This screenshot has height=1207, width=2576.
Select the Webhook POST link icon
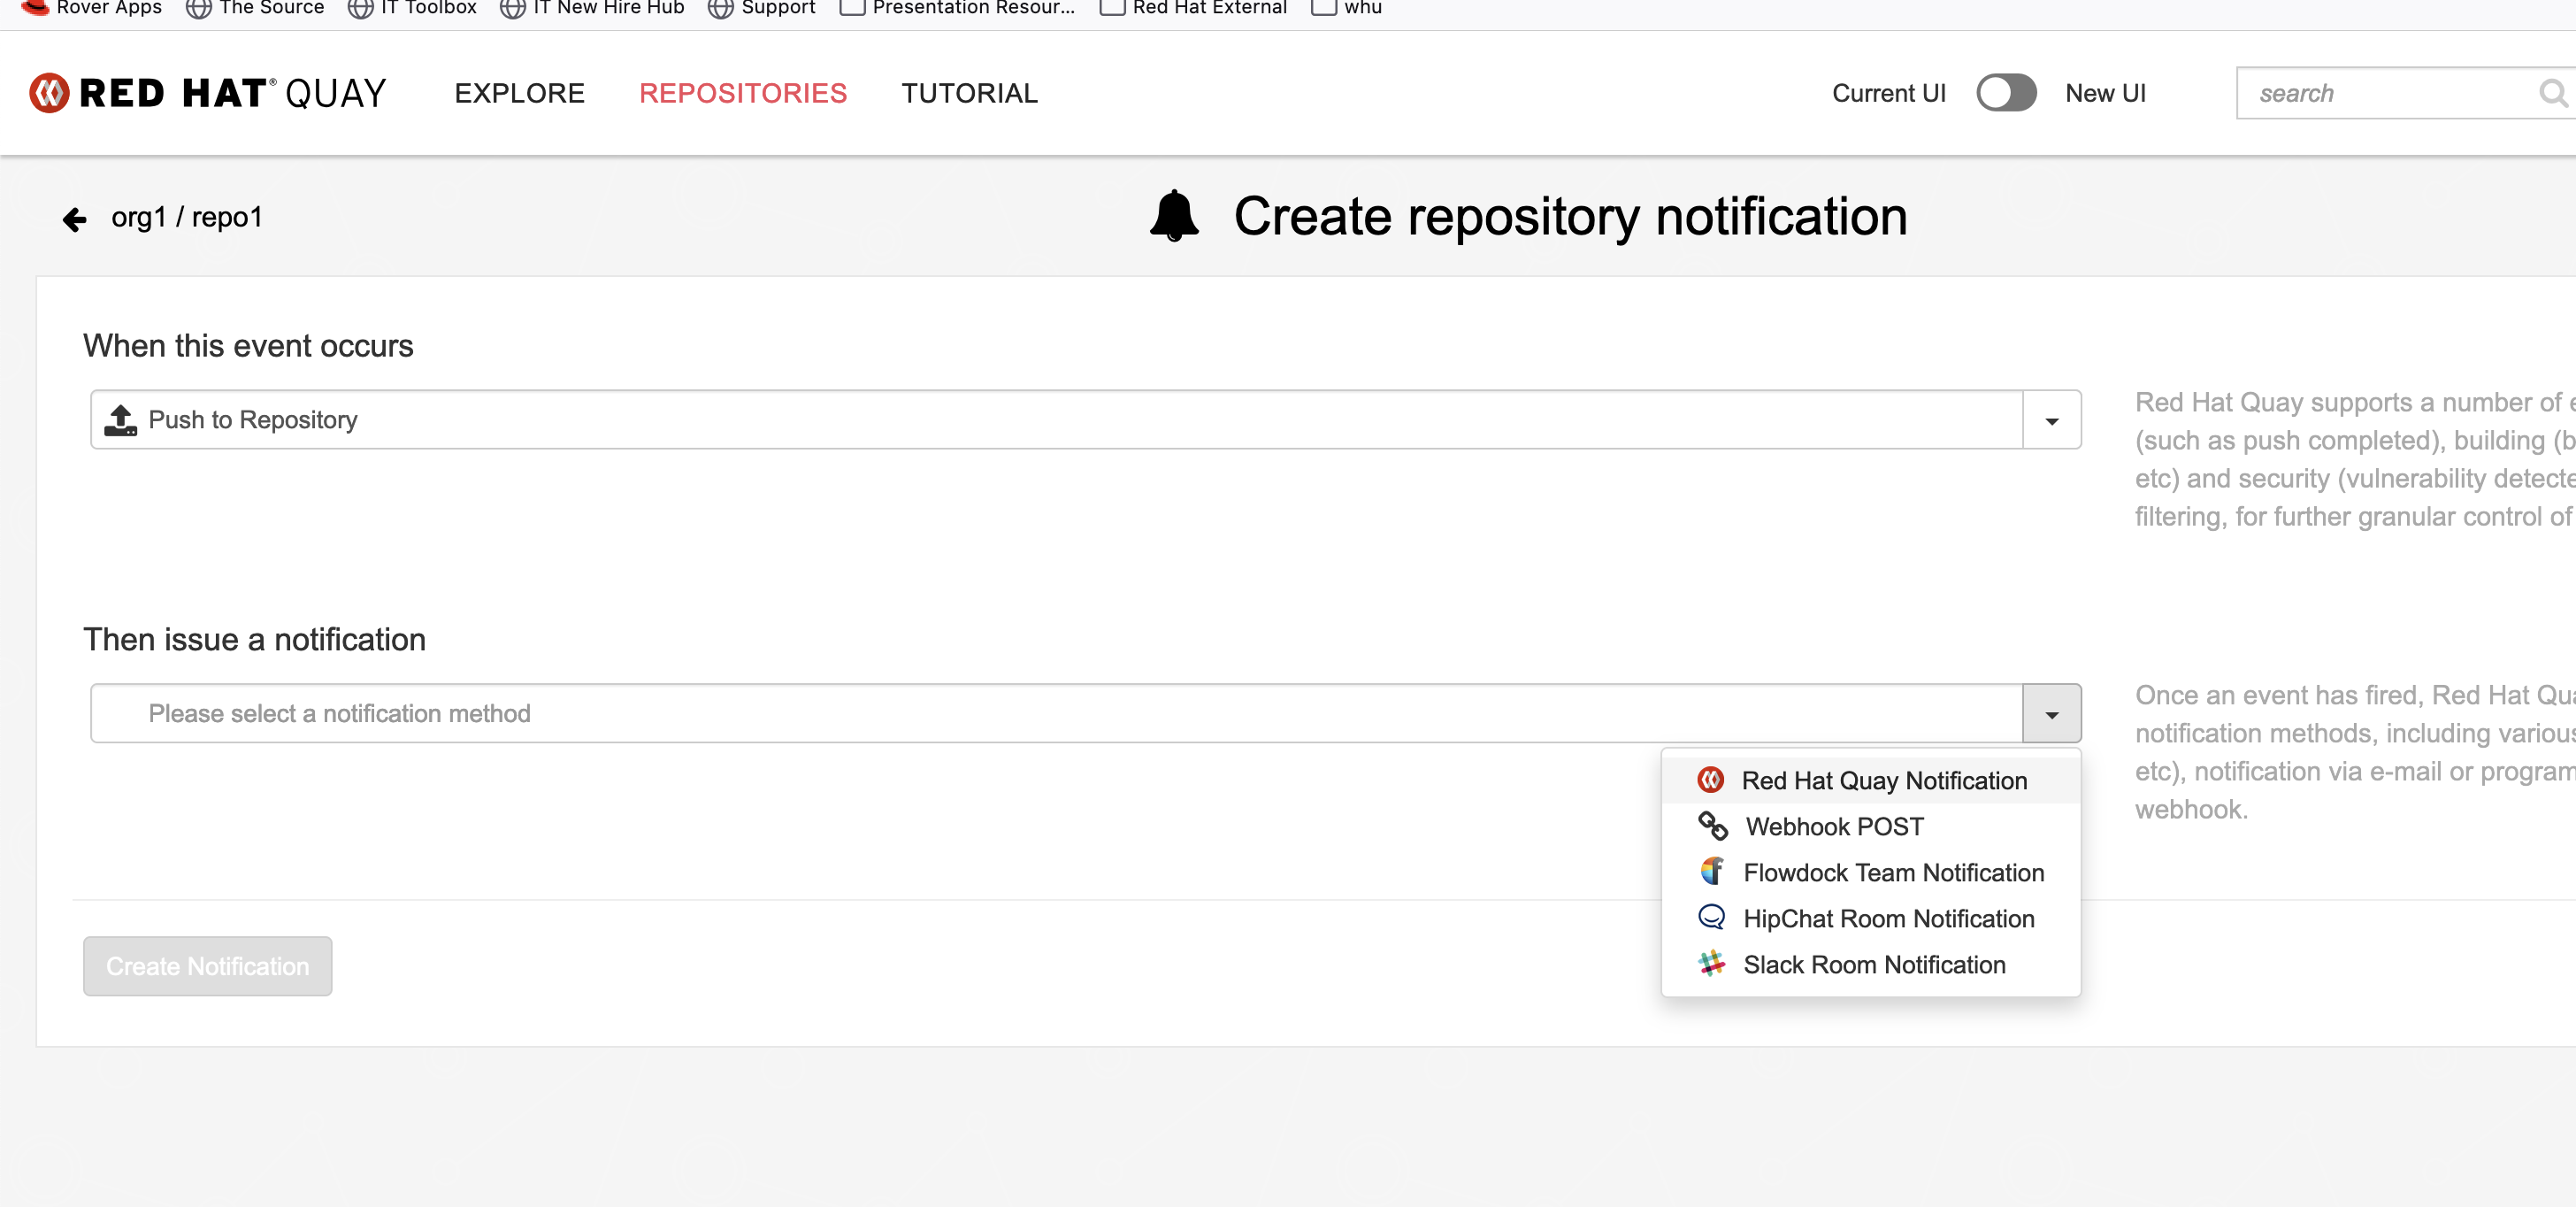tap(1712, 826)
